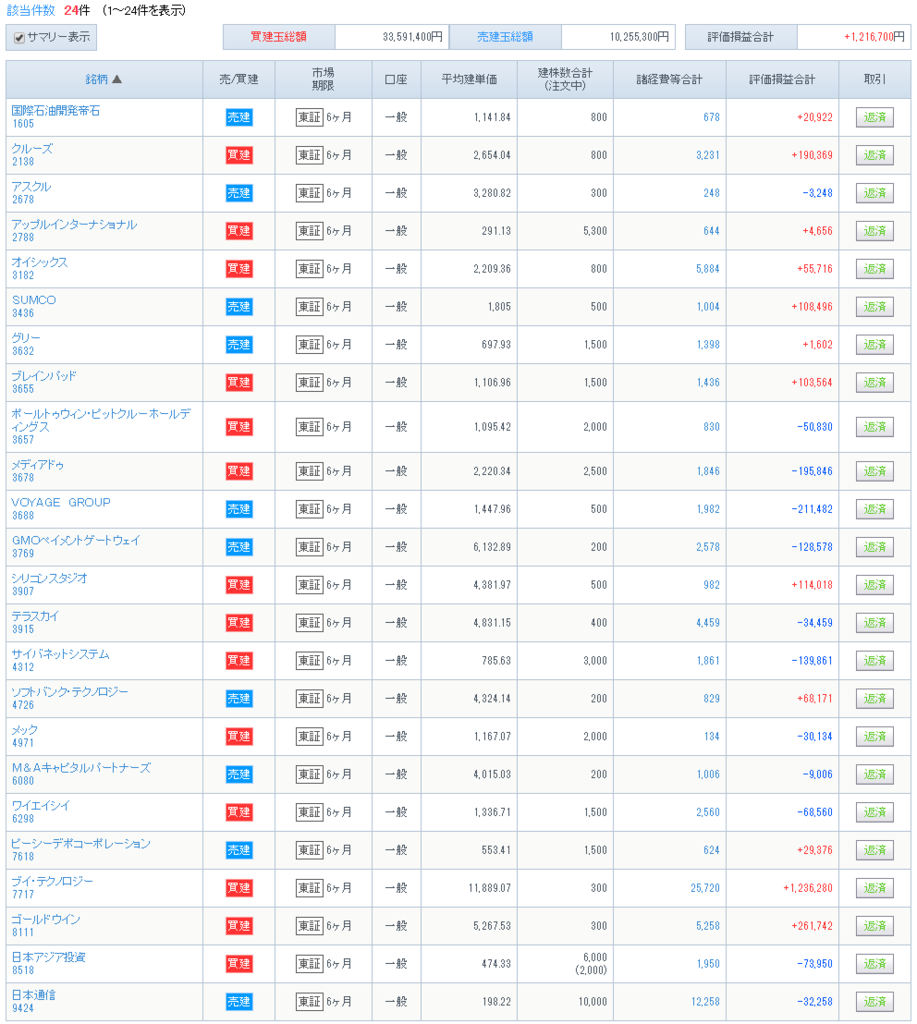Open ワイエイシイ stock link
This screenshot has width=917, height=1024.
(40, 805)
